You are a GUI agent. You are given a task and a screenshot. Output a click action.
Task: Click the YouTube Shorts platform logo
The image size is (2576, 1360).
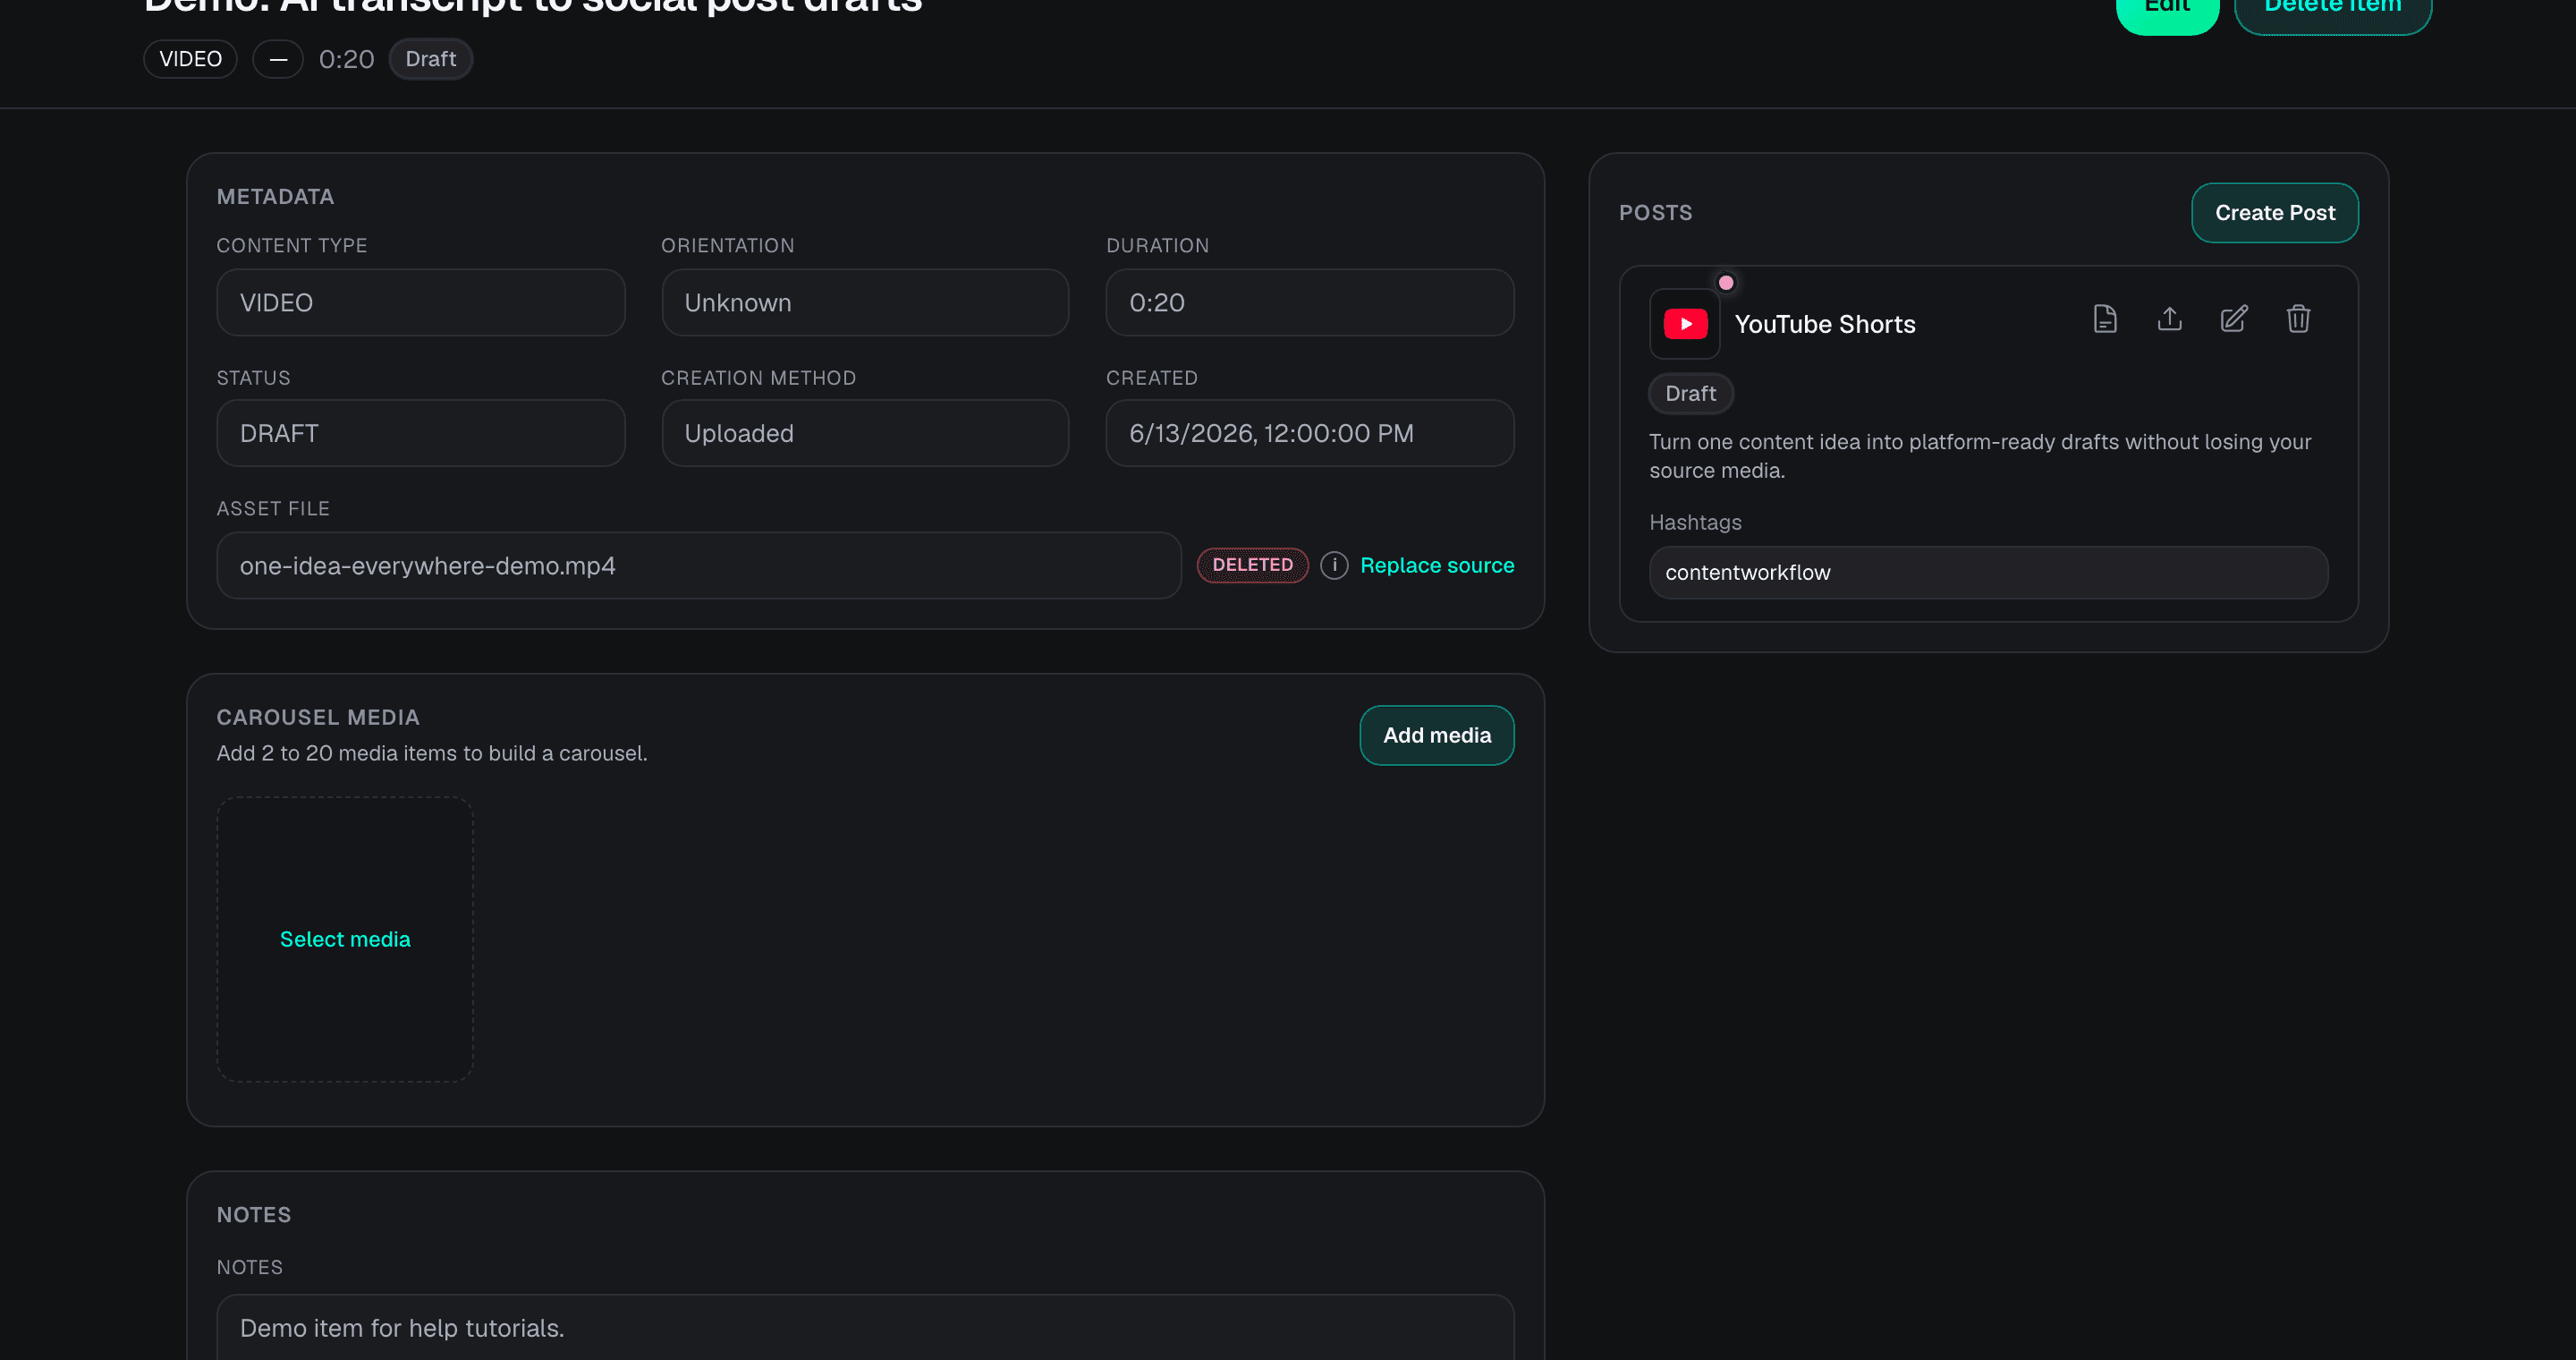pos(1685,324)
